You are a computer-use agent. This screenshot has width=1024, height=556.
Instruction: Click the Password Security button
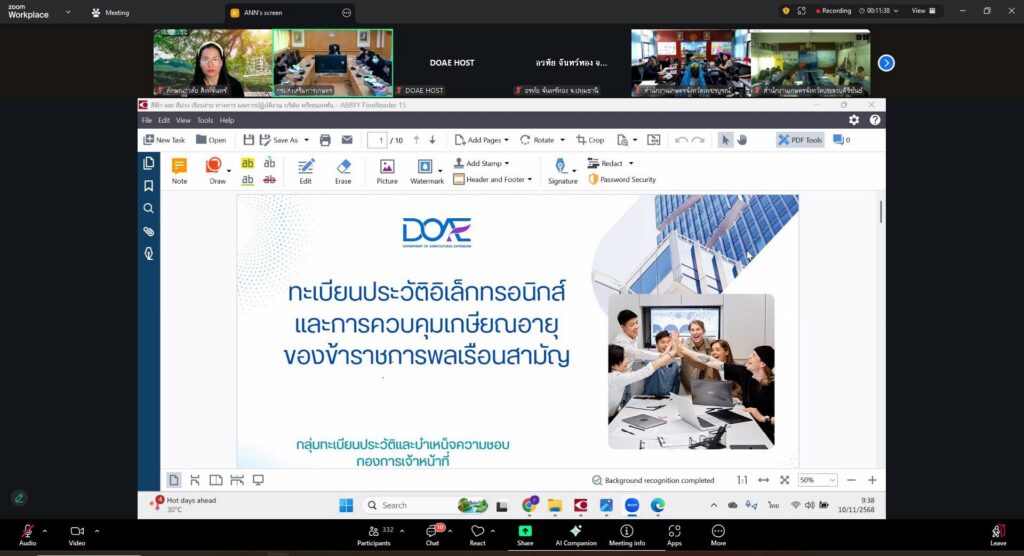[x=622, y=180]
